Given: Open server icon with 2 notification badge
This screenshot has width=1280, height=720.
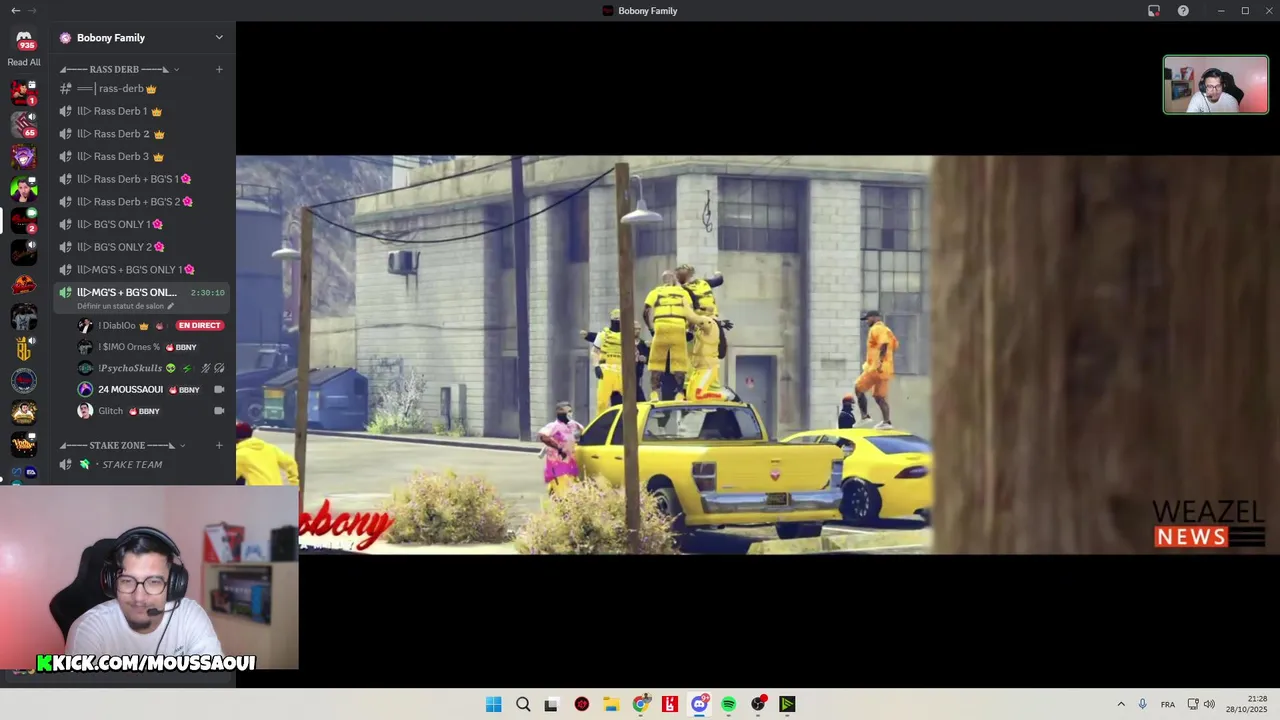Looking at the screenshot, I should tap(24, 221).
